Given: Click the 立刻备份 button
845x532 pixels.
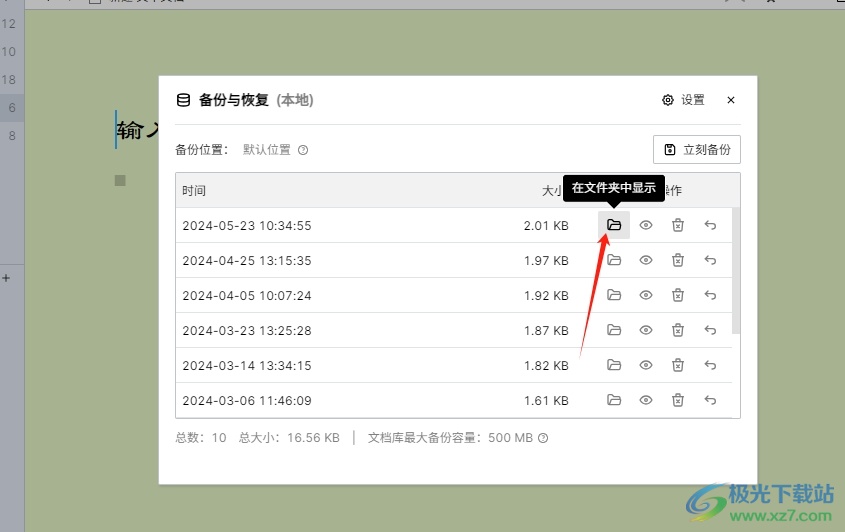Looking at the screenshot, I should tap(697, 149).
